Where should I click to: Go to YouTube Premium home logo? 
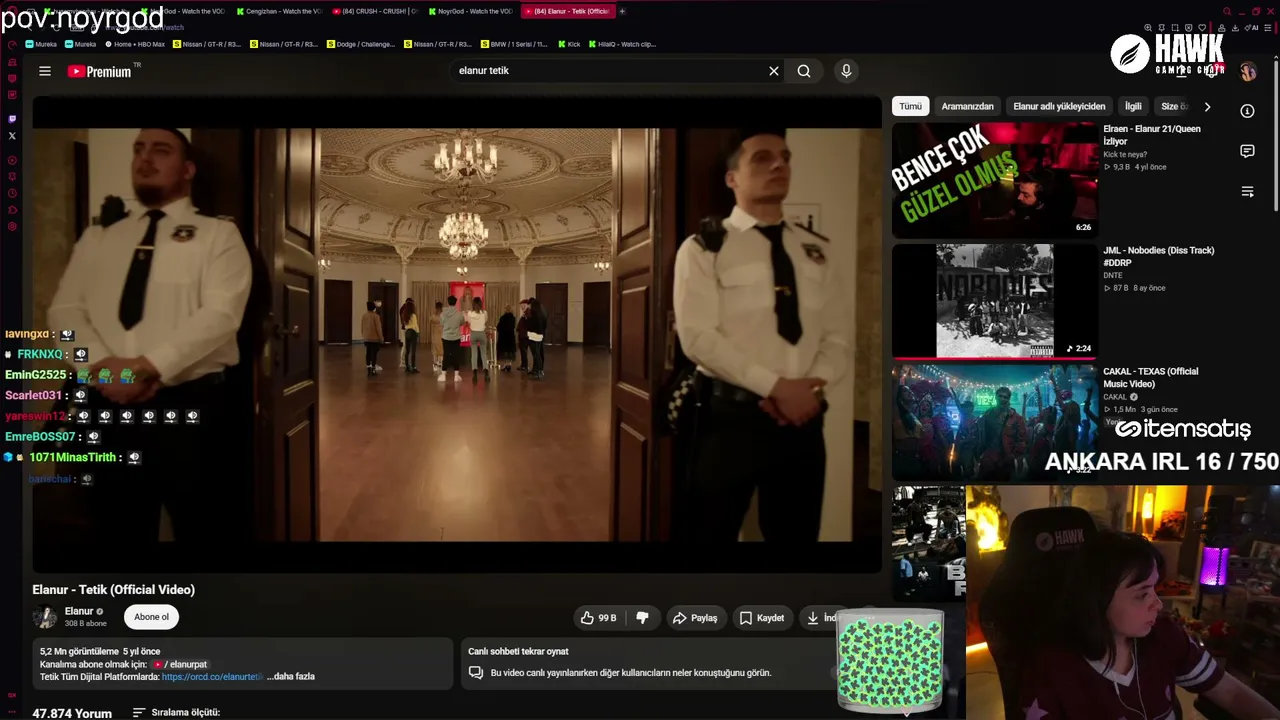[99, 71]
